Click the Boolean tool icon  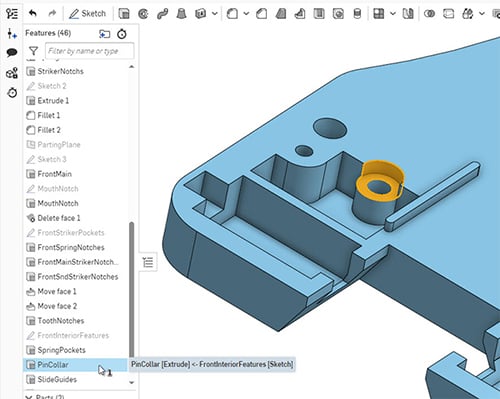click(429, 14)
